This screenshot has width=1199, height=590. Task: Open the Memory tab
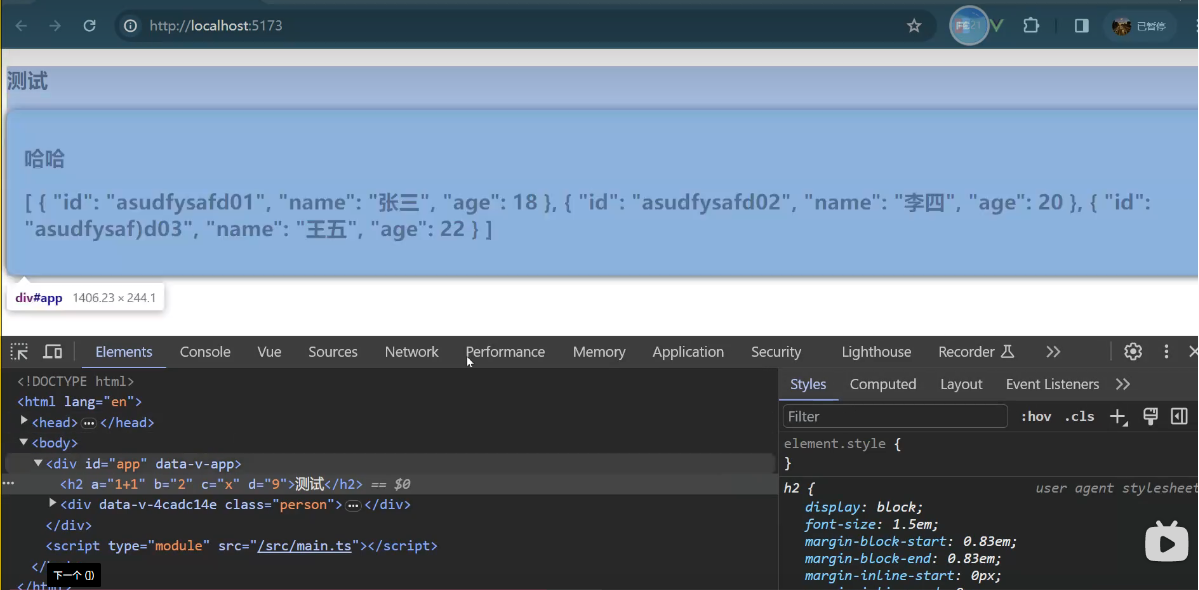pyautogui.click(x=599, y=352)
